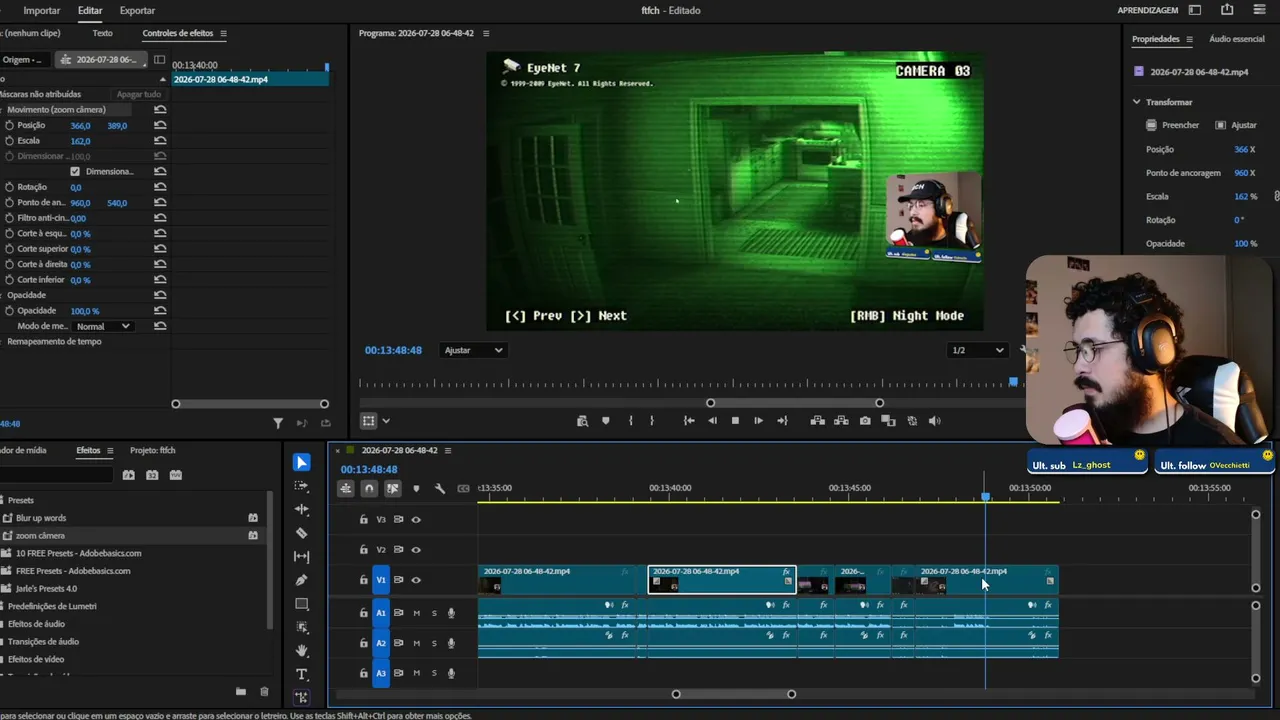The image size is (1280, 720).
Task: Select the Razor tool
Action: click(x=302, y=533)
